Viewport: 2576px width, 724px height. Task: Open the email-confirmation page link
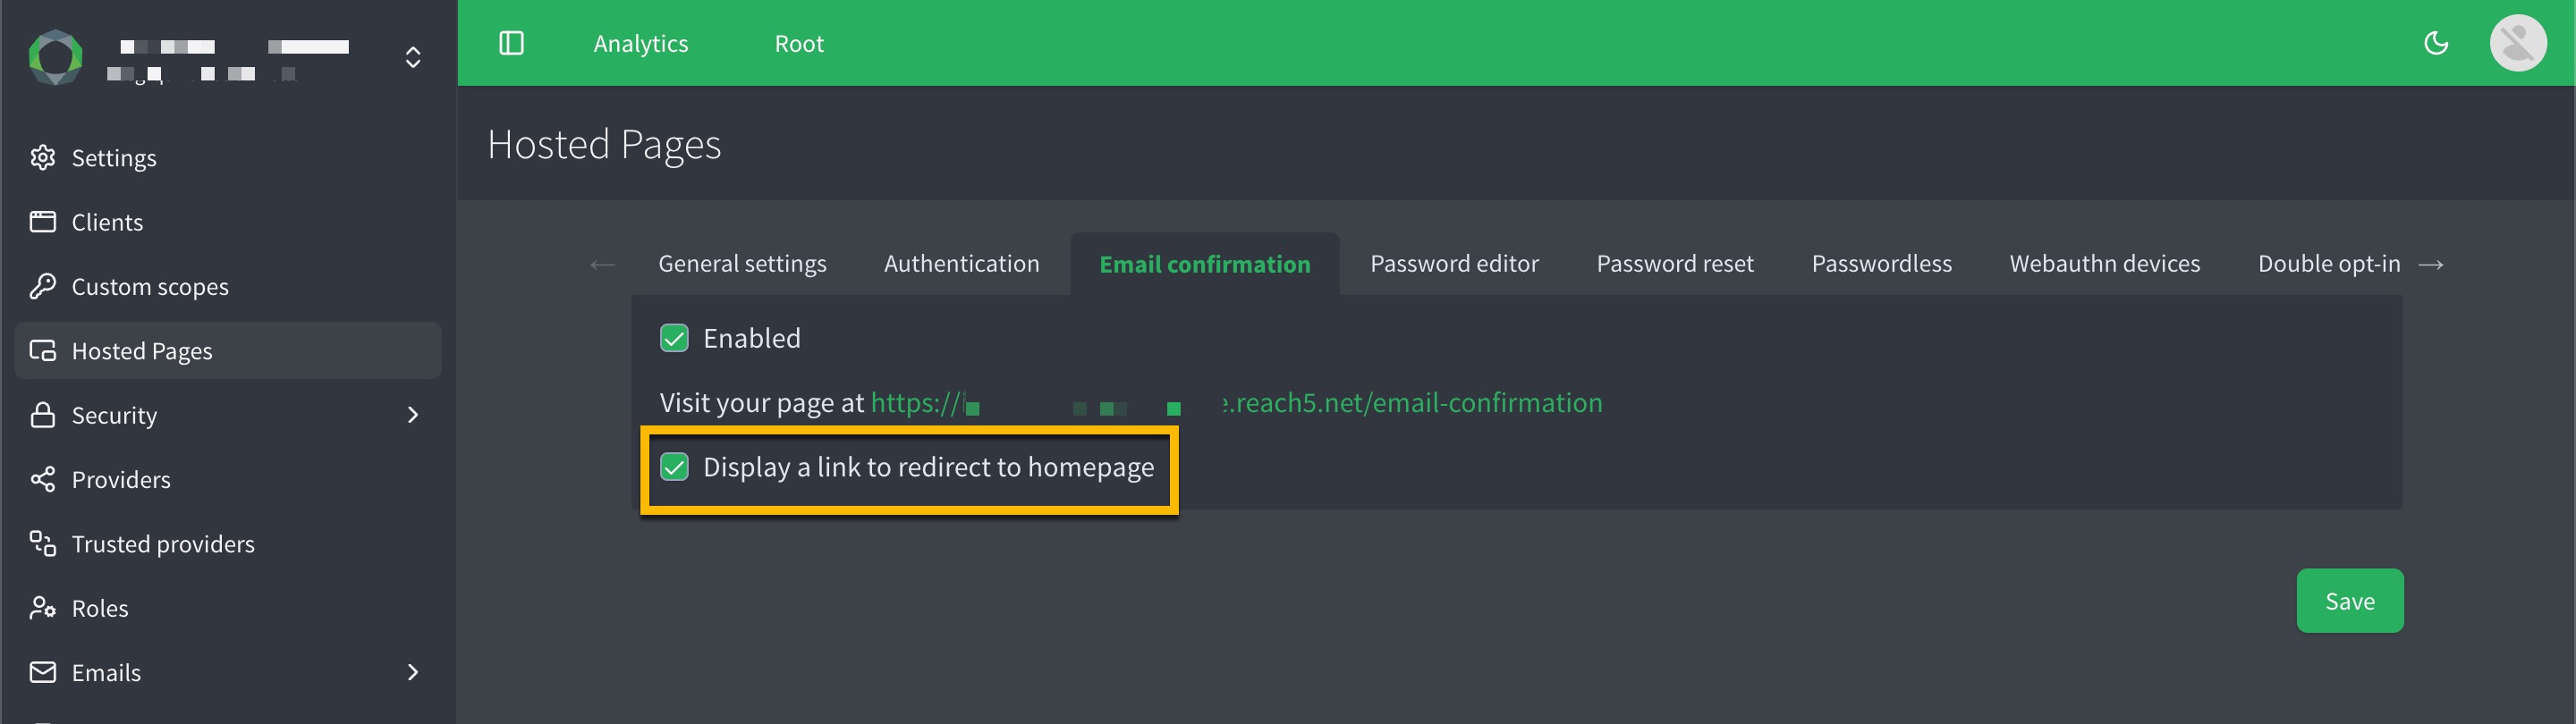[x=1410, y=403]
